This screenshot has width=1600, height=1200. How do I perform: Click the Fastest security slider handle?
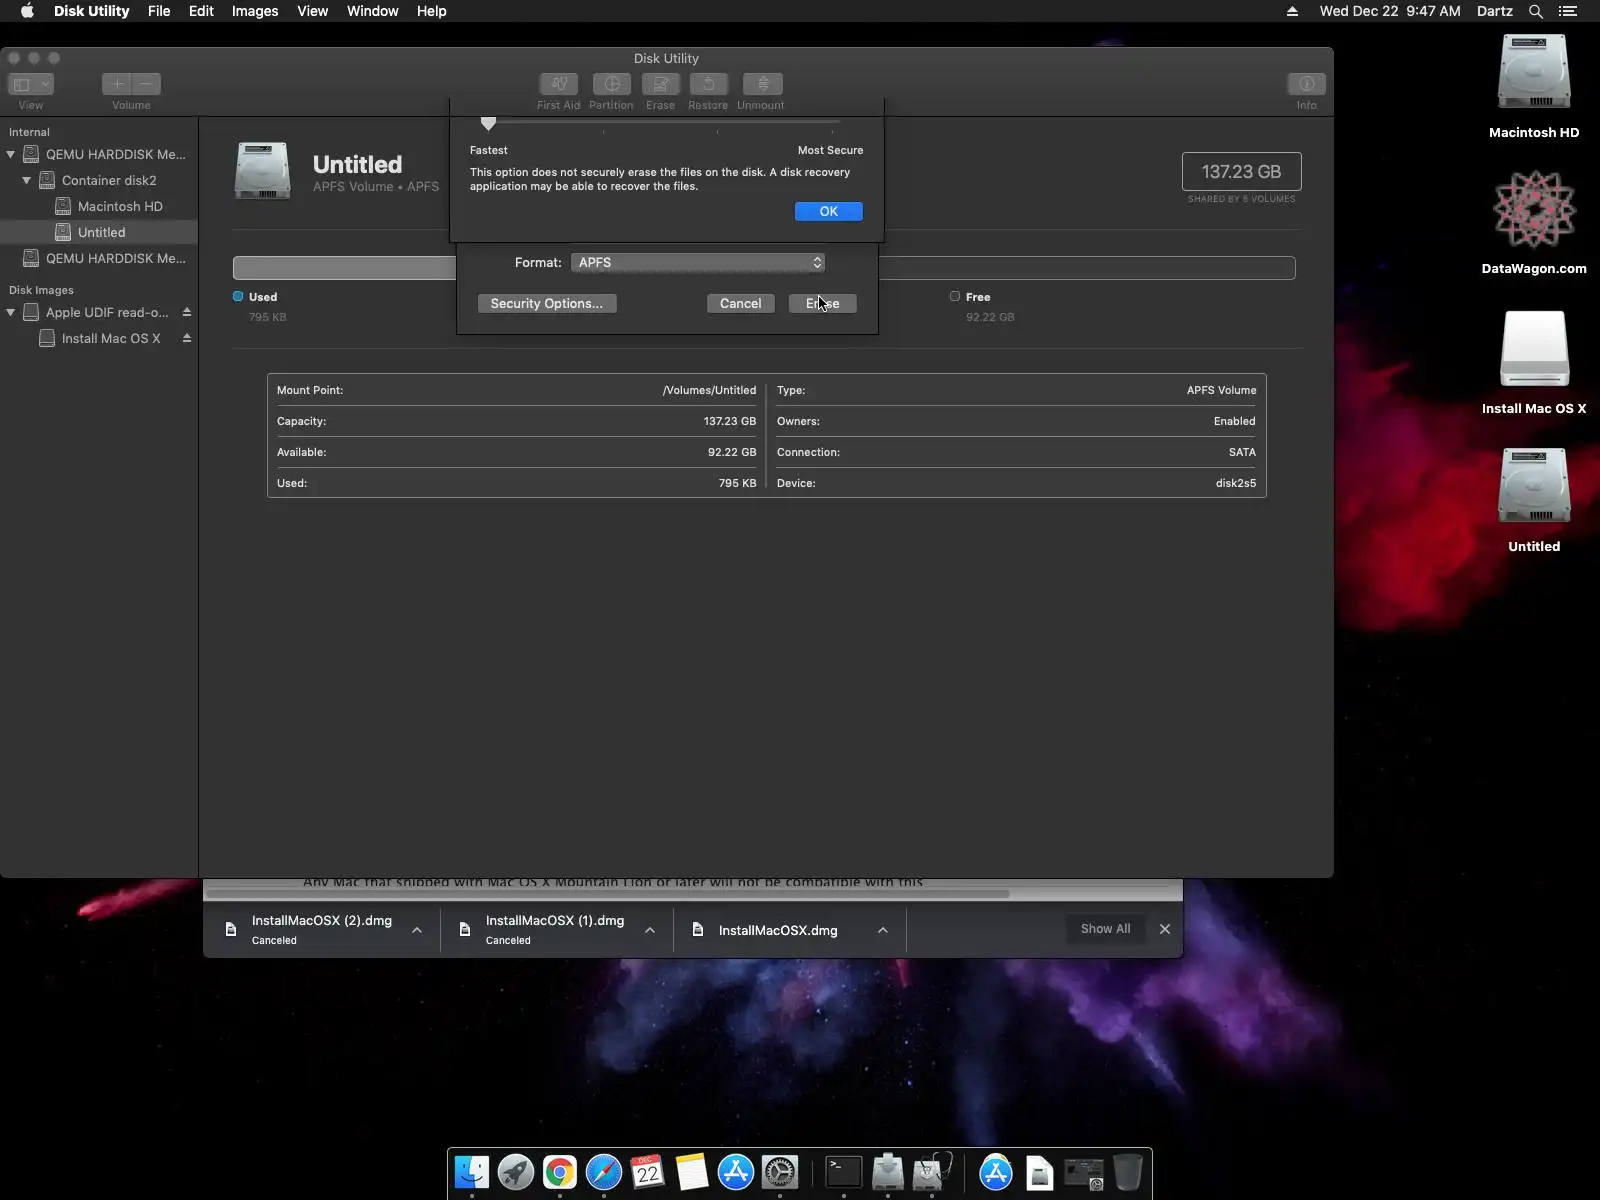[488, 123]
